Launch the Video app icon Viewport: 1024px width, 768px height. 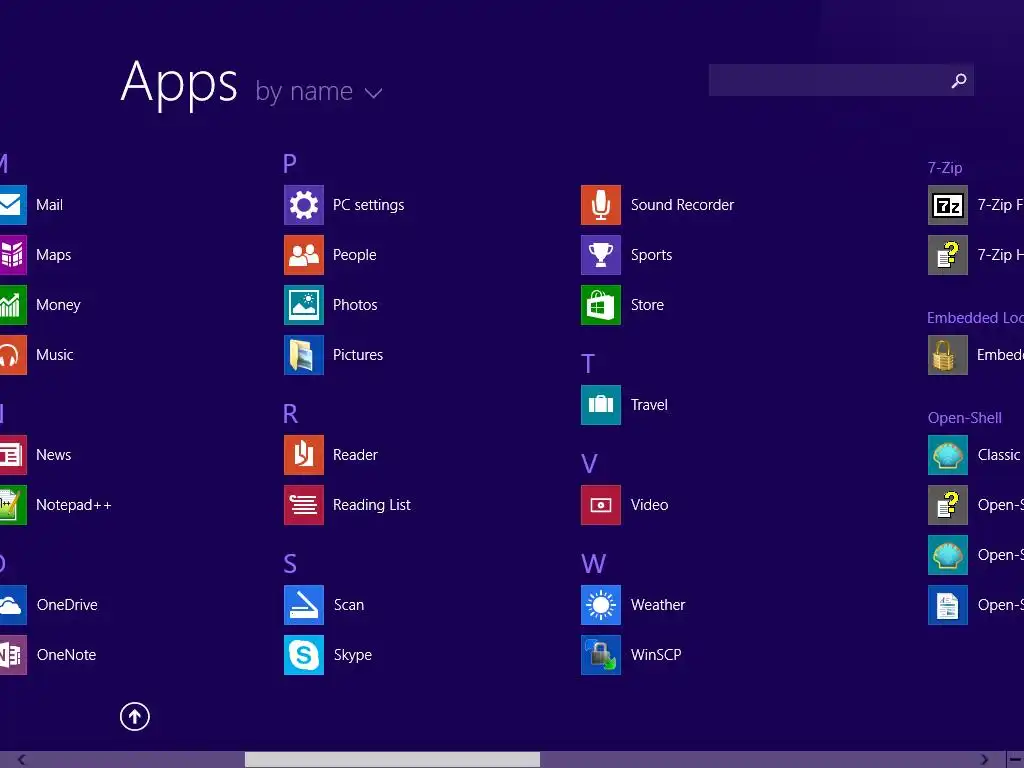[601, 505]
